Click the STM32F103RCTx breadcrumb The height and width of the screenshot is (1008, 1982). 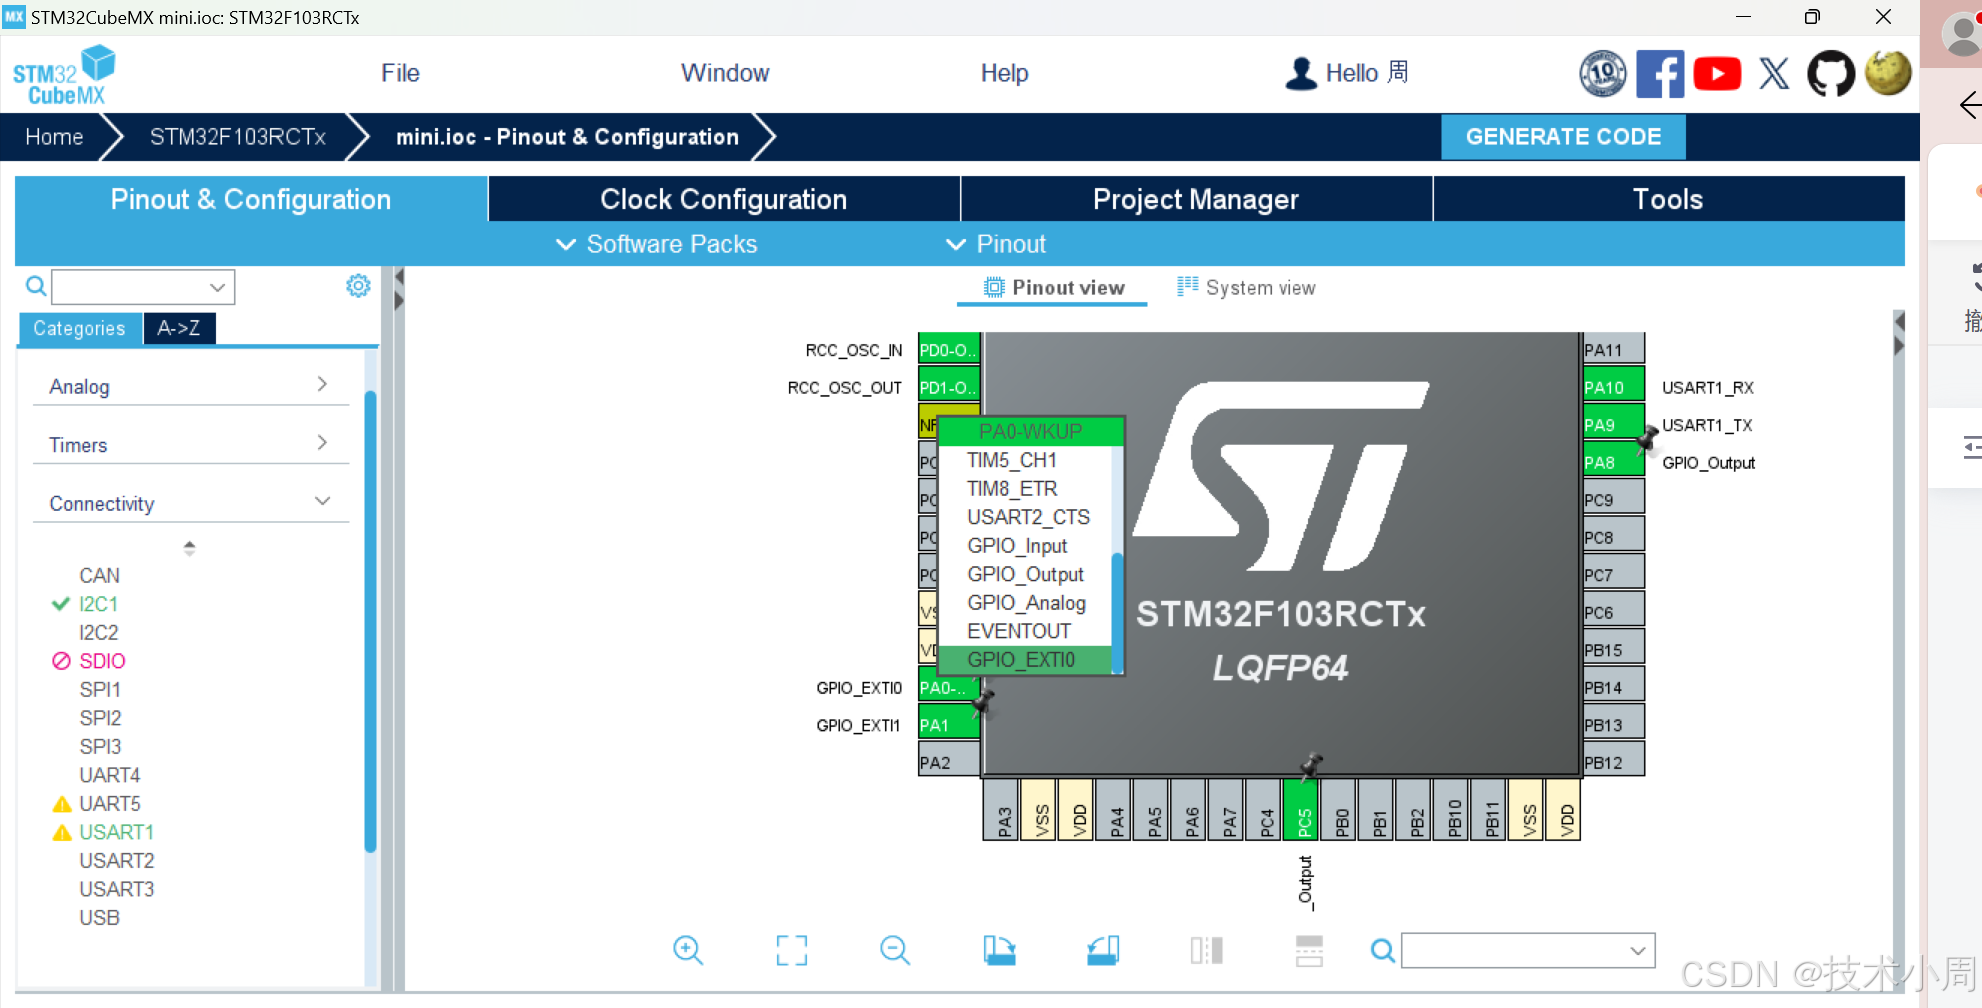click(238, 137)
